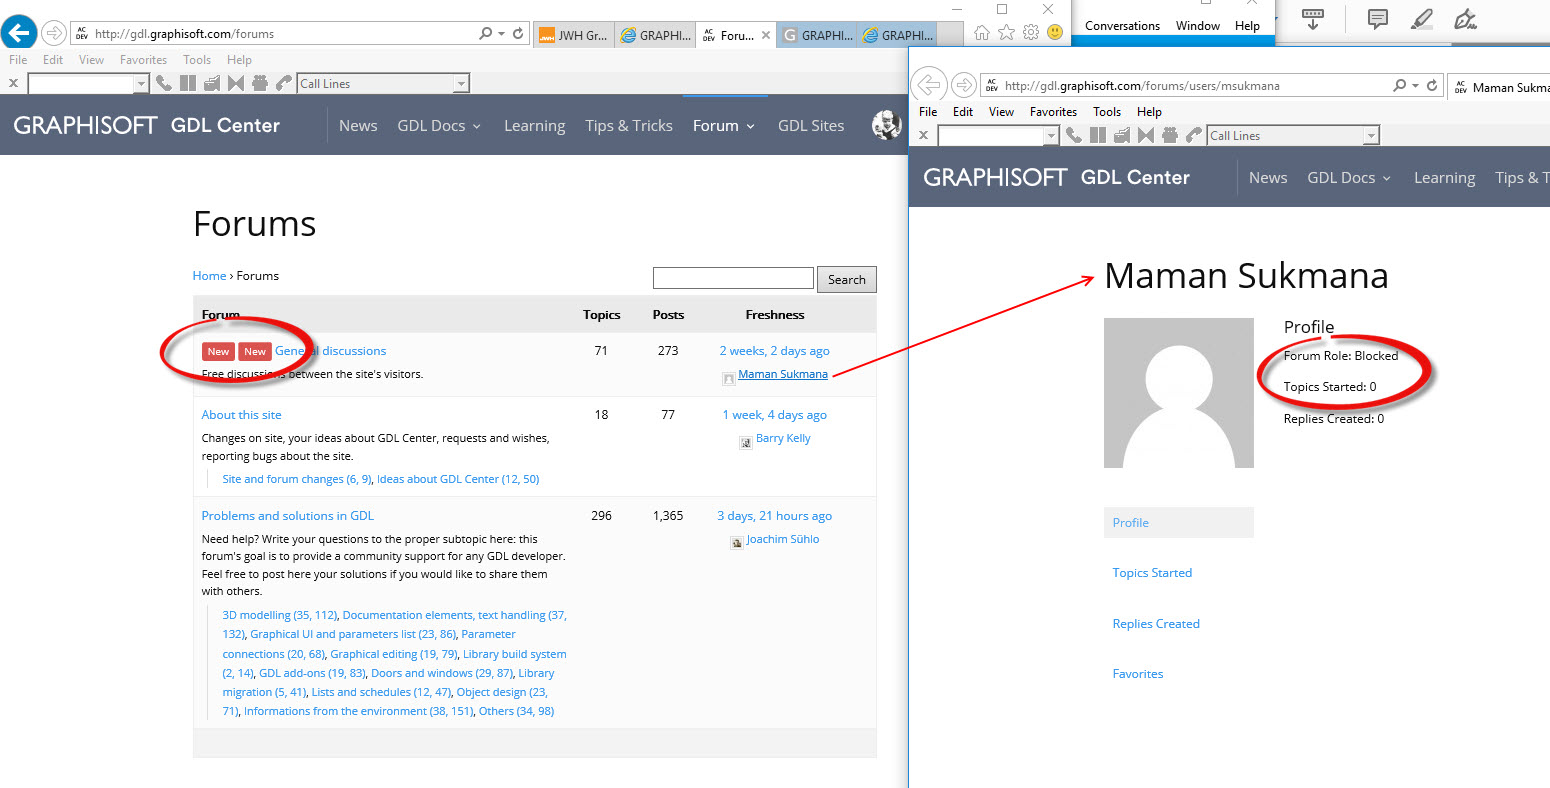Viewport: 1550px width, 788px height.
Task: Click the user avatar in GDL Center navbar
Action: tap(886, 125)
